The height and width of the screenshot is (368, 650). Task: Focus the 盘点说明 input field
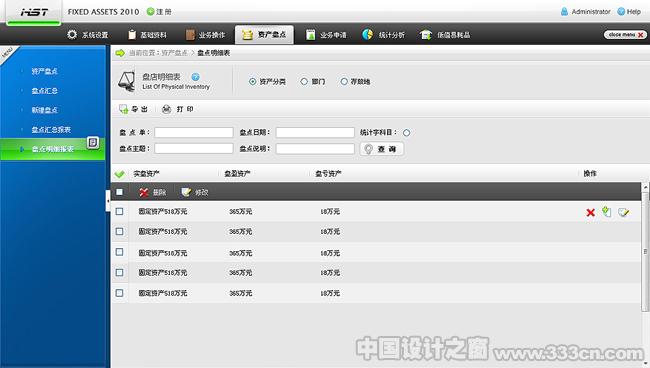tap(315, 148)
